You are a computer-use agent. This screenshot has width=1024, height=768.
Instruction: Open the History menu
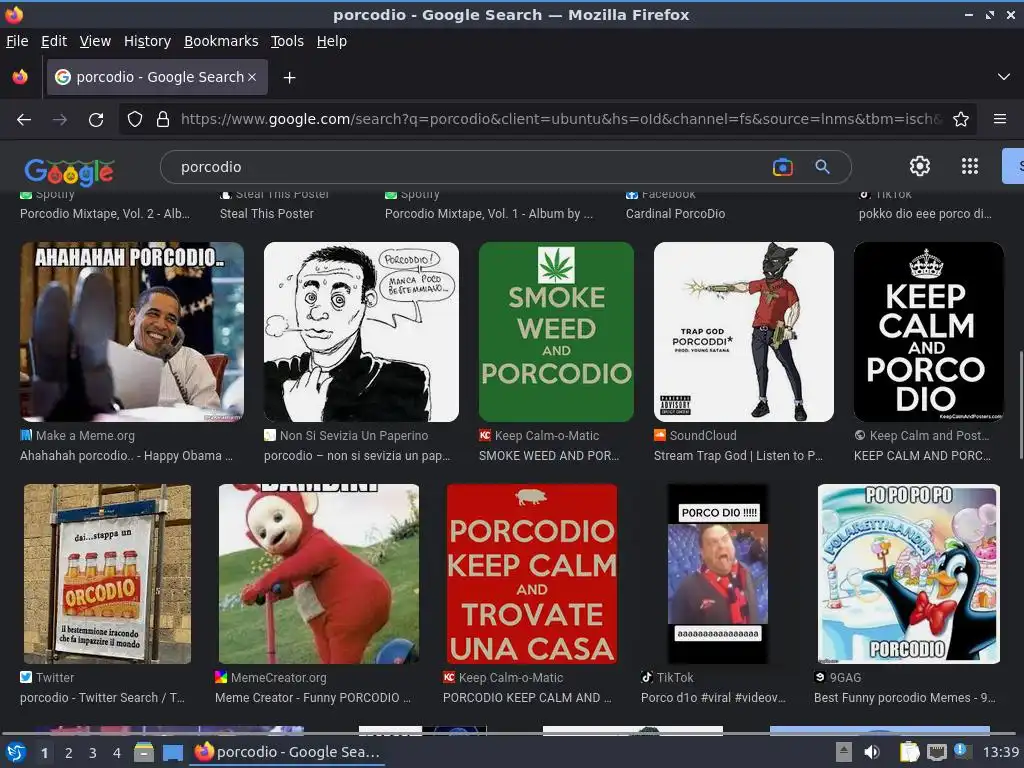click(147, 41)
